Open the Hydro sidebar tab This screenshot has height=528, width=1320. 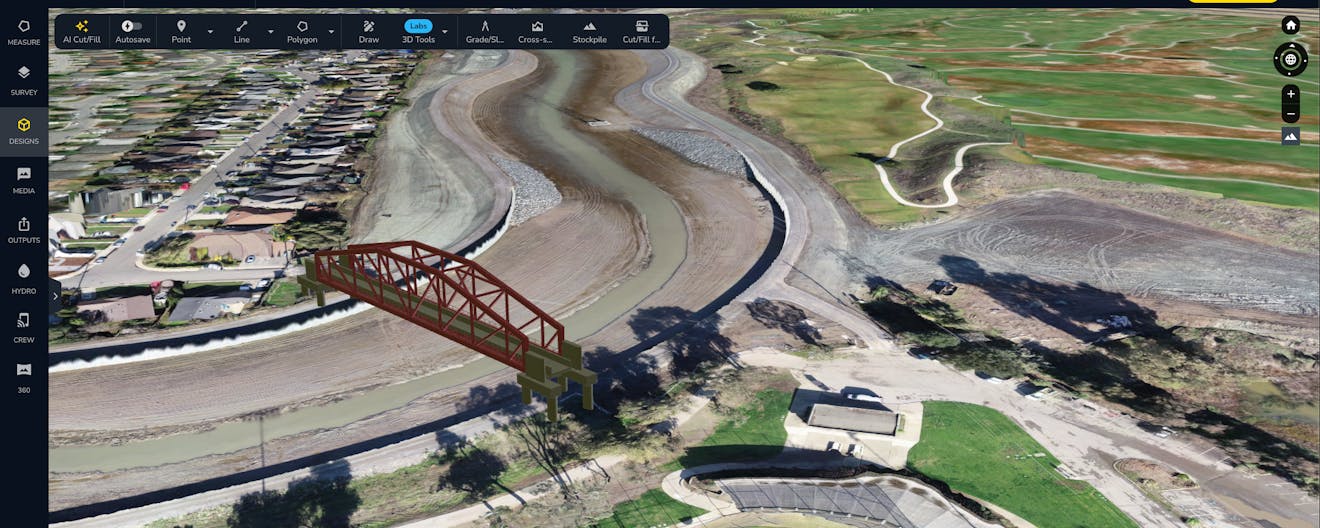[x=24, y=278]
